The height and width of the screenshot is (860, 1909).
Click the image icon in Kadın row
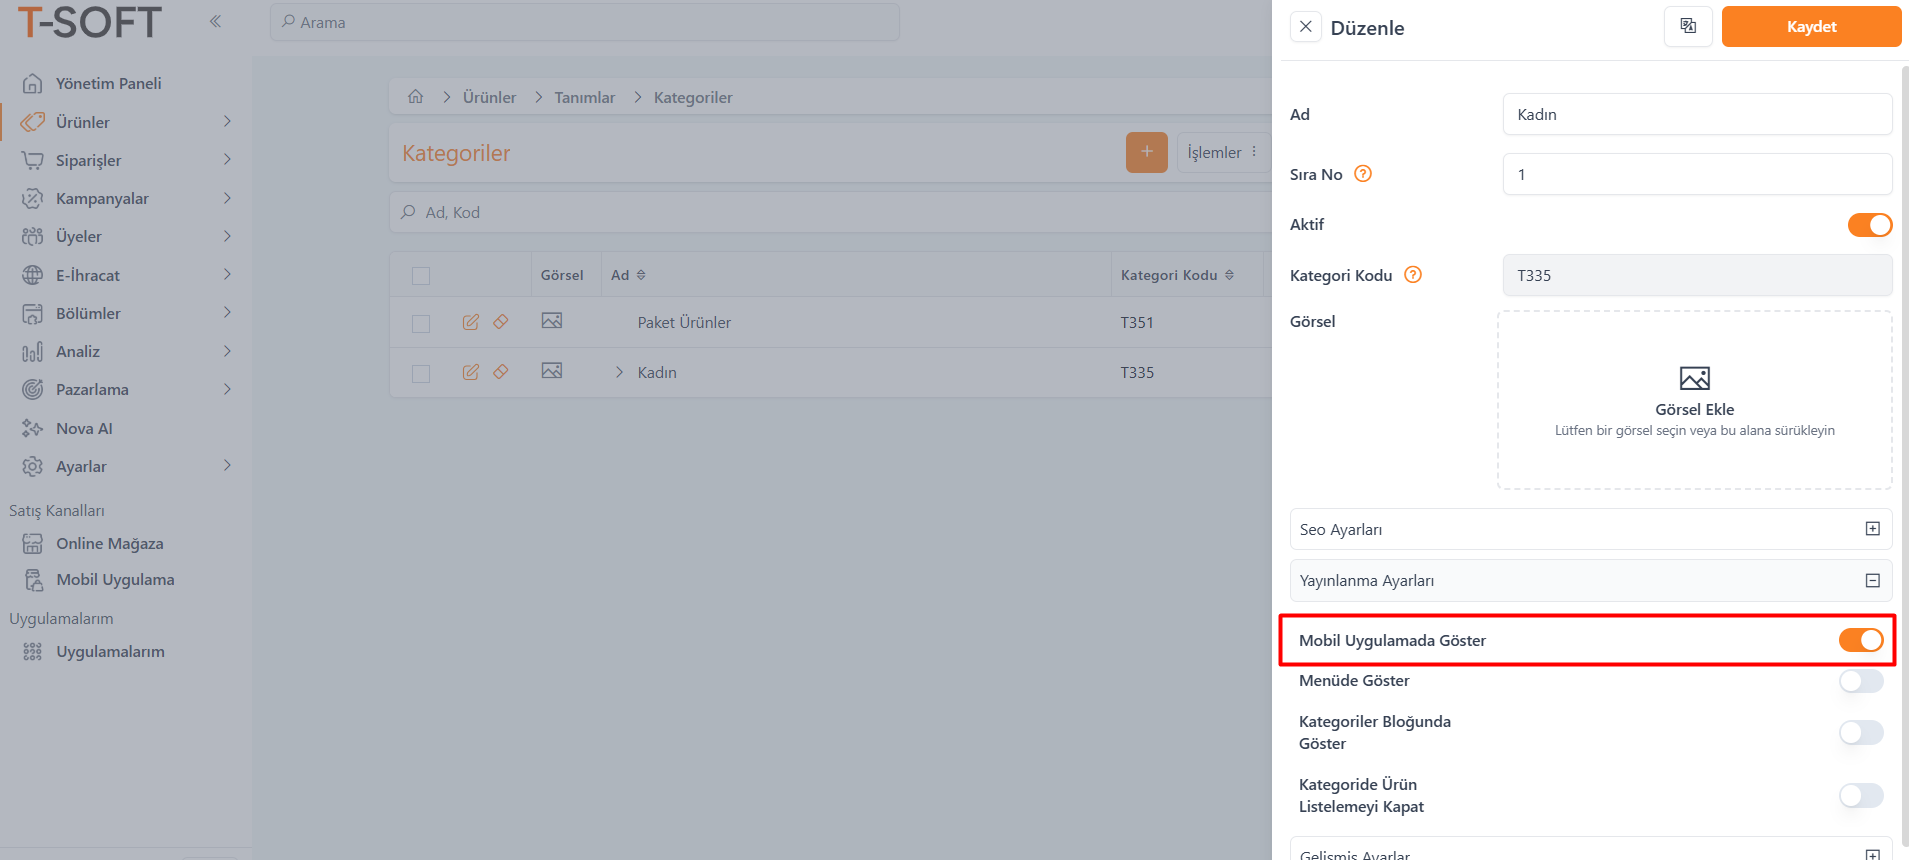[x=552, y=371]
